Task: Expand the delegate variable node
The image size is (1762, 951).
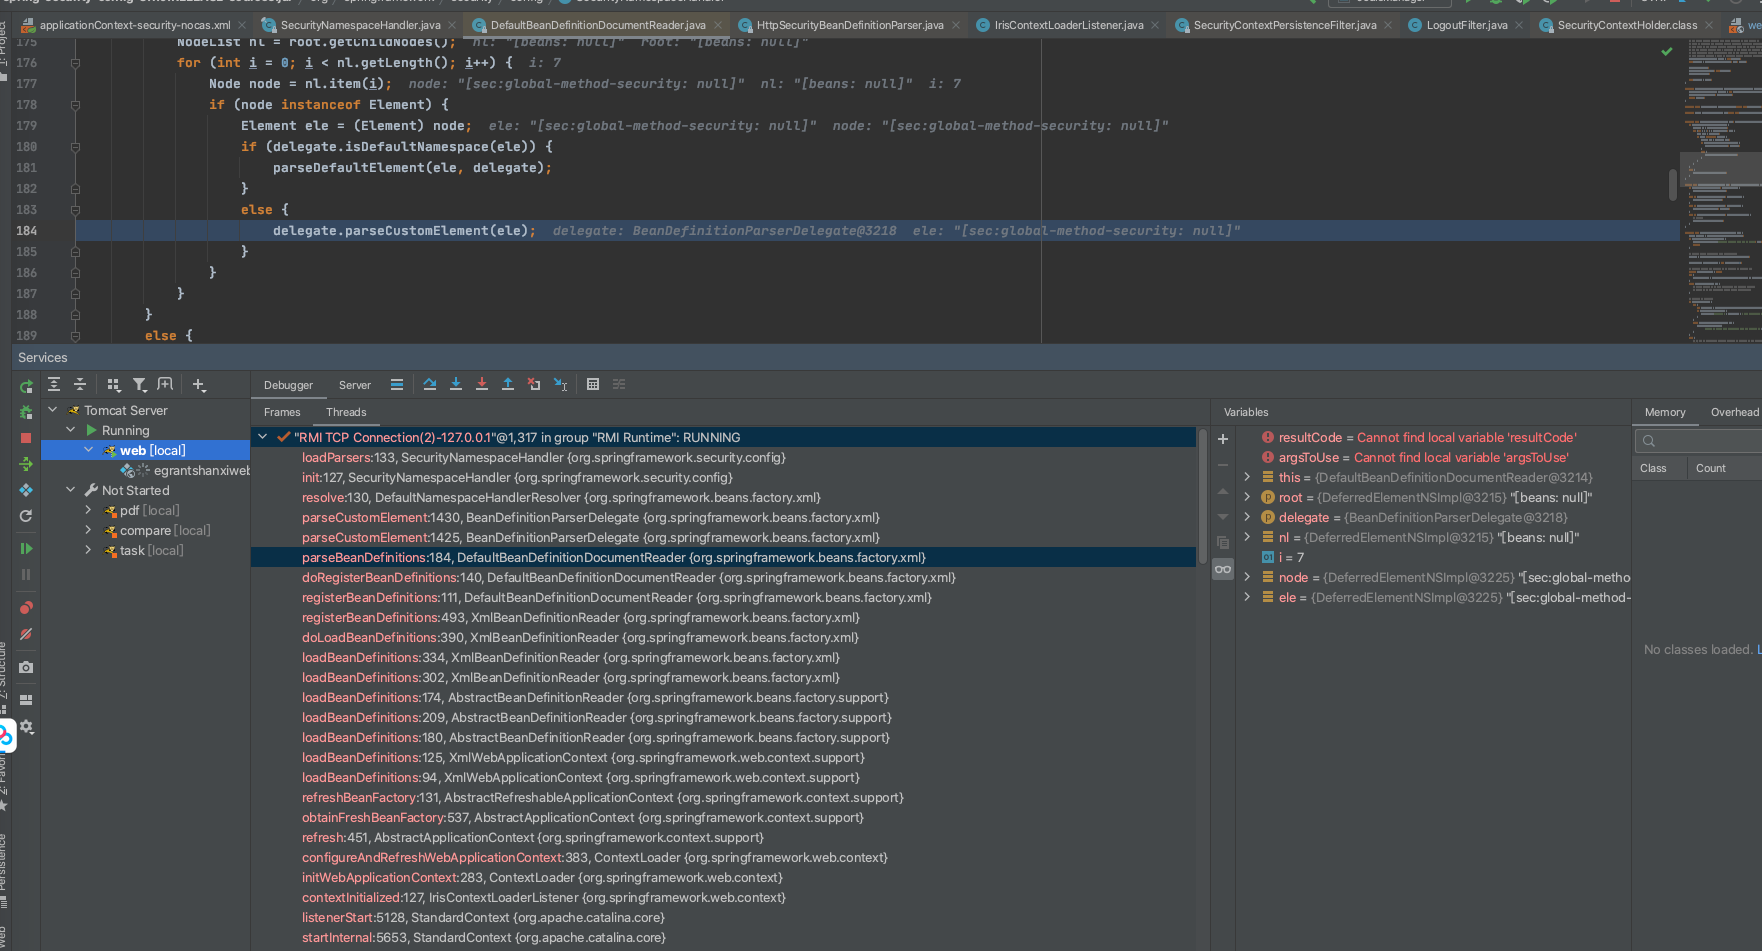Action: click(1247, 517)
